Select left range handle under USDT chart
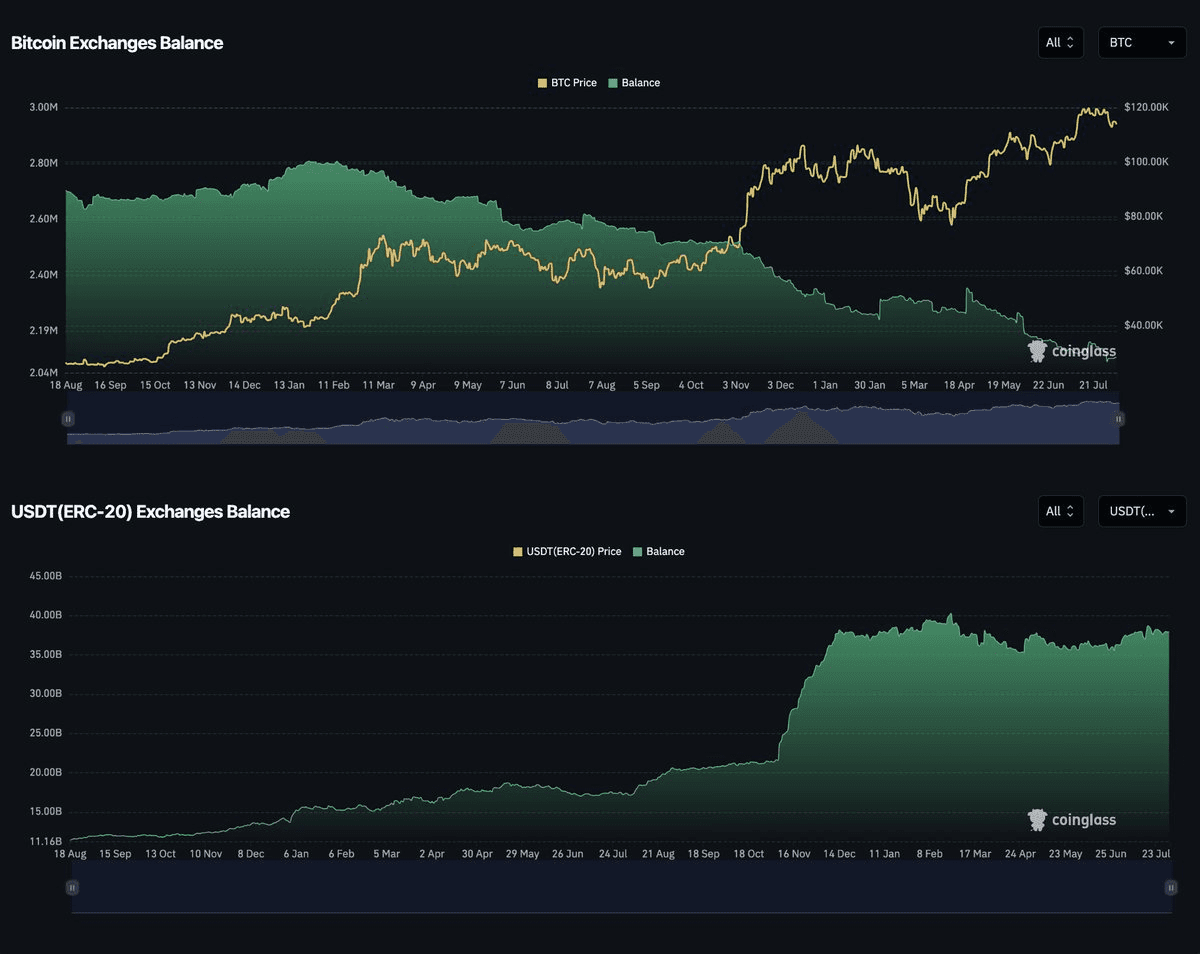This screenshot has width=1200, height=954. (72, 887)
